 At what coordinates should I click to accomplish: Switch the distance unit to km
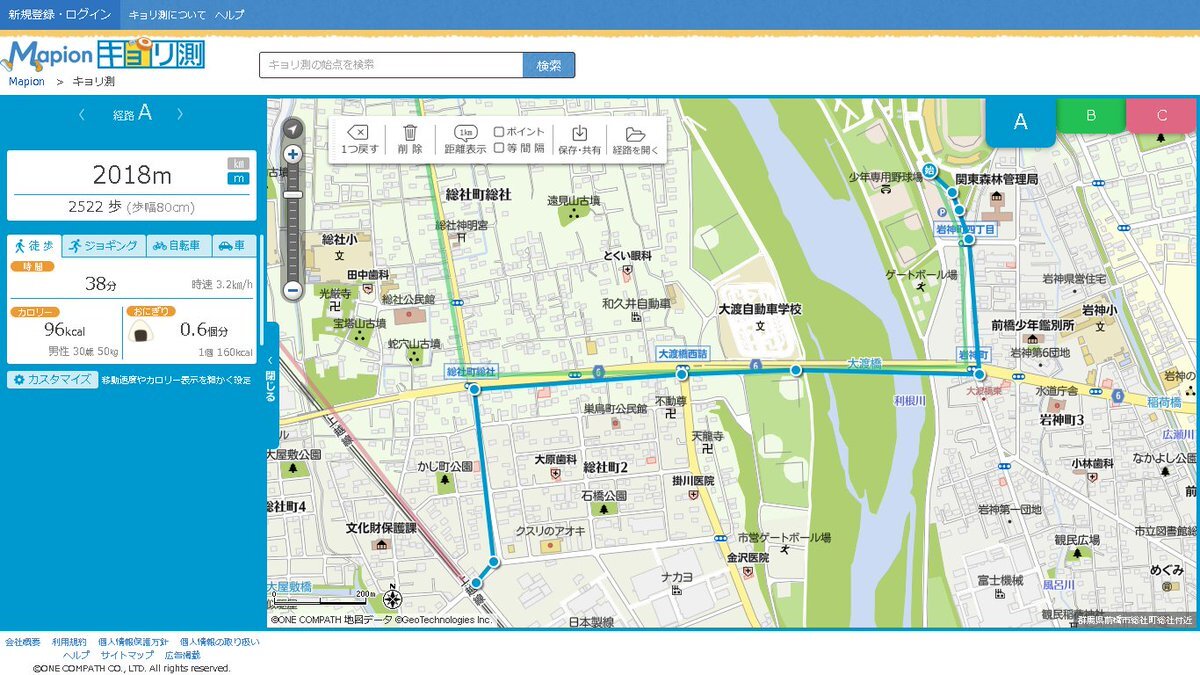[x=238, y=163]
